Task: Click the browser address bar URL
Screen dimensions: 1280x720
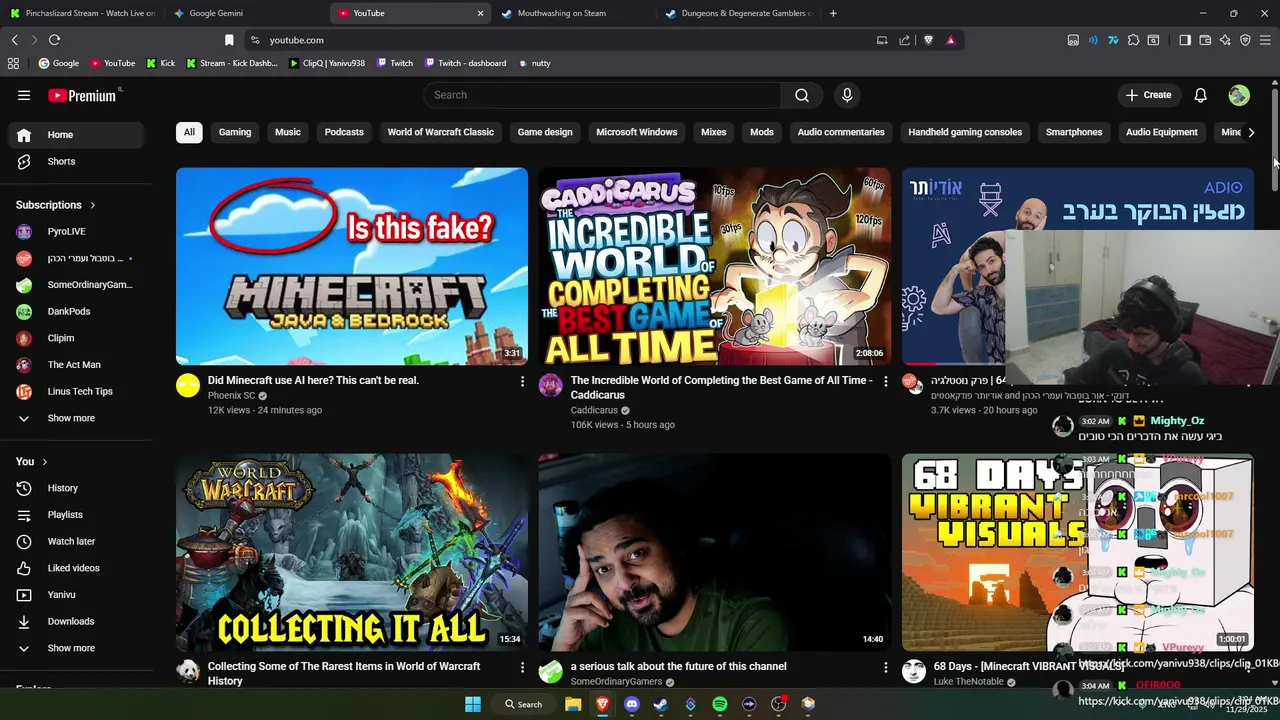Action: [x=296, y=40]
